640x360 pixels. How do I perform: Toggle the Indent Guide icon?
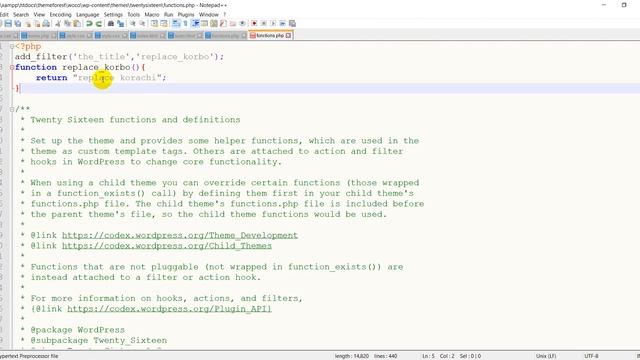pos(196,24)
